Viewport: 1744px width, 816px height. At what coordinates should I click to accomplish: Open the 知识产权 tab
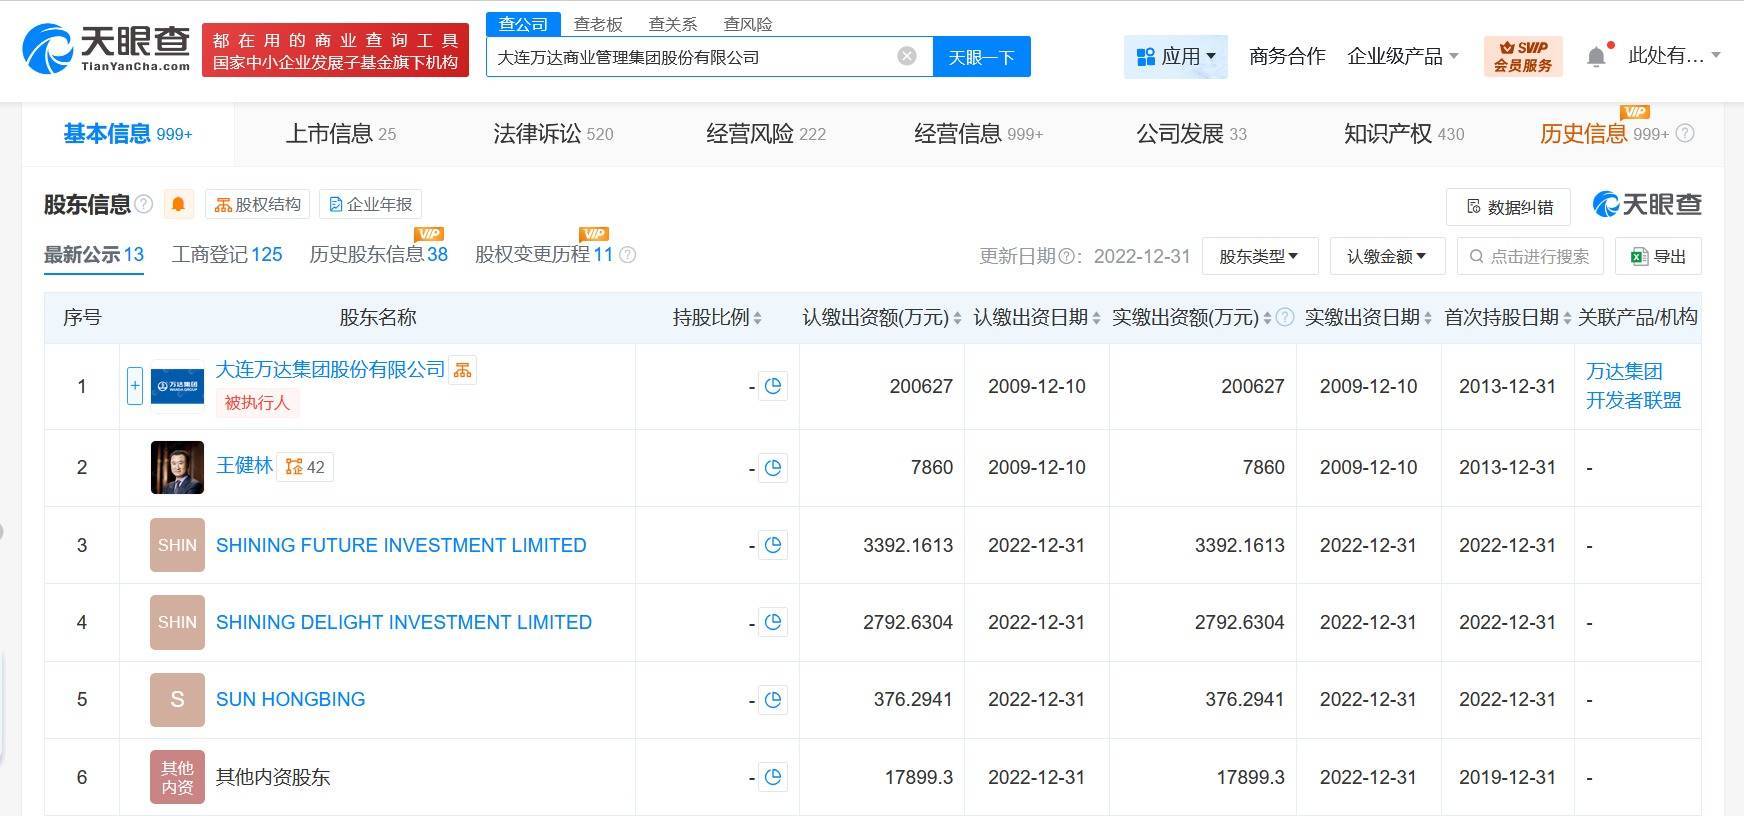(1404, 133)
